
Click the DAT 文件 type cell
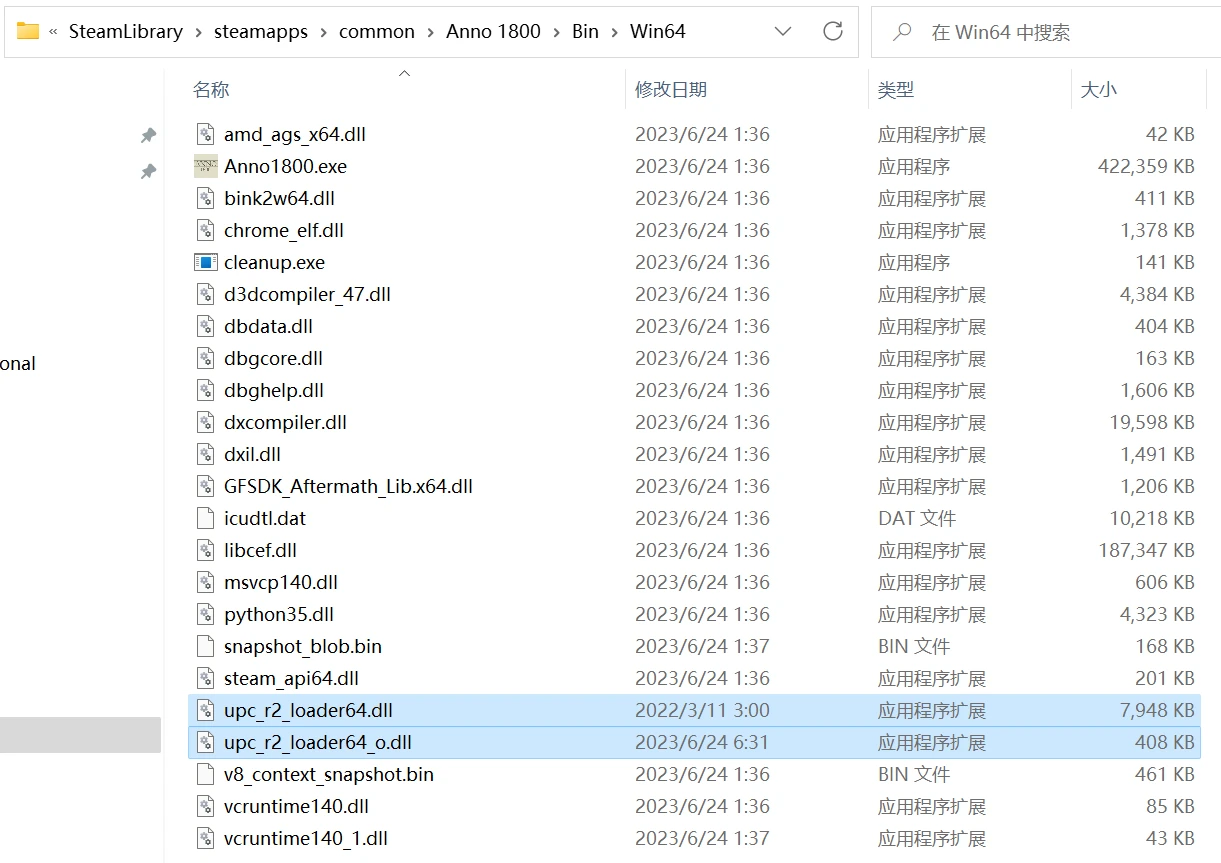917,519
